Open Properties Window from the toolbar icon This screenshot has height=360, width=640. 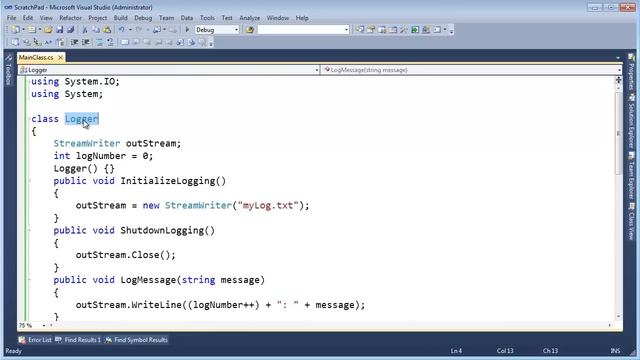(371, 30)
